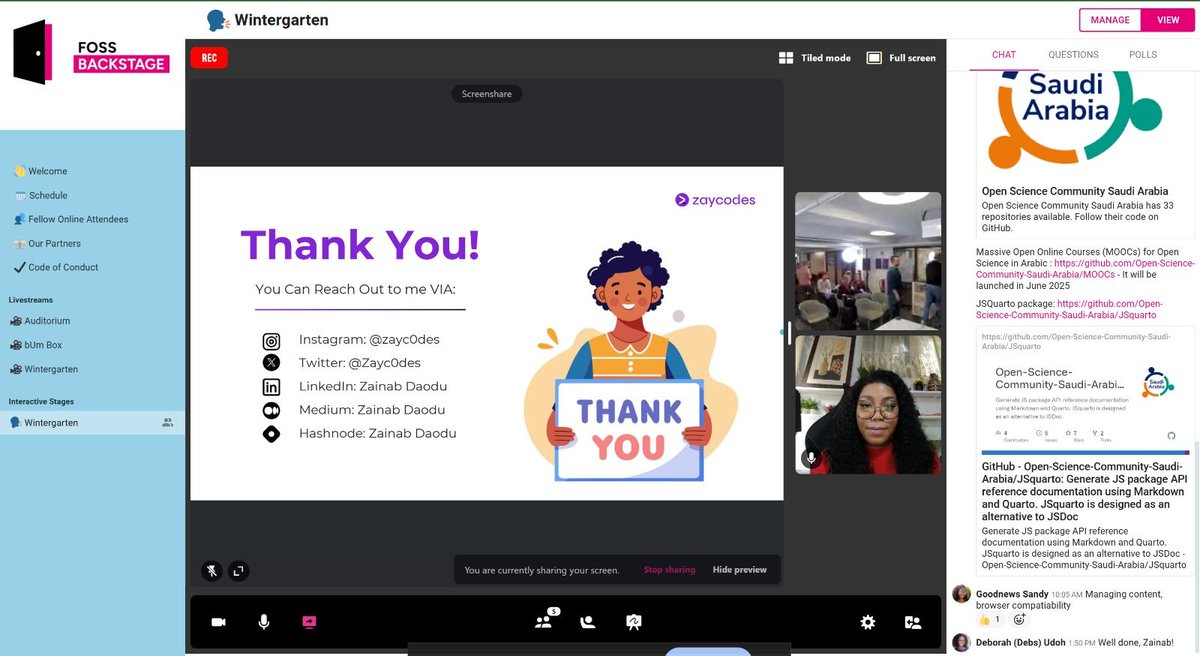The image size is (1200, 656).
Task: Click the thumbs-up reaction on Goodnews Sandy's message
Action: [987, 620]
